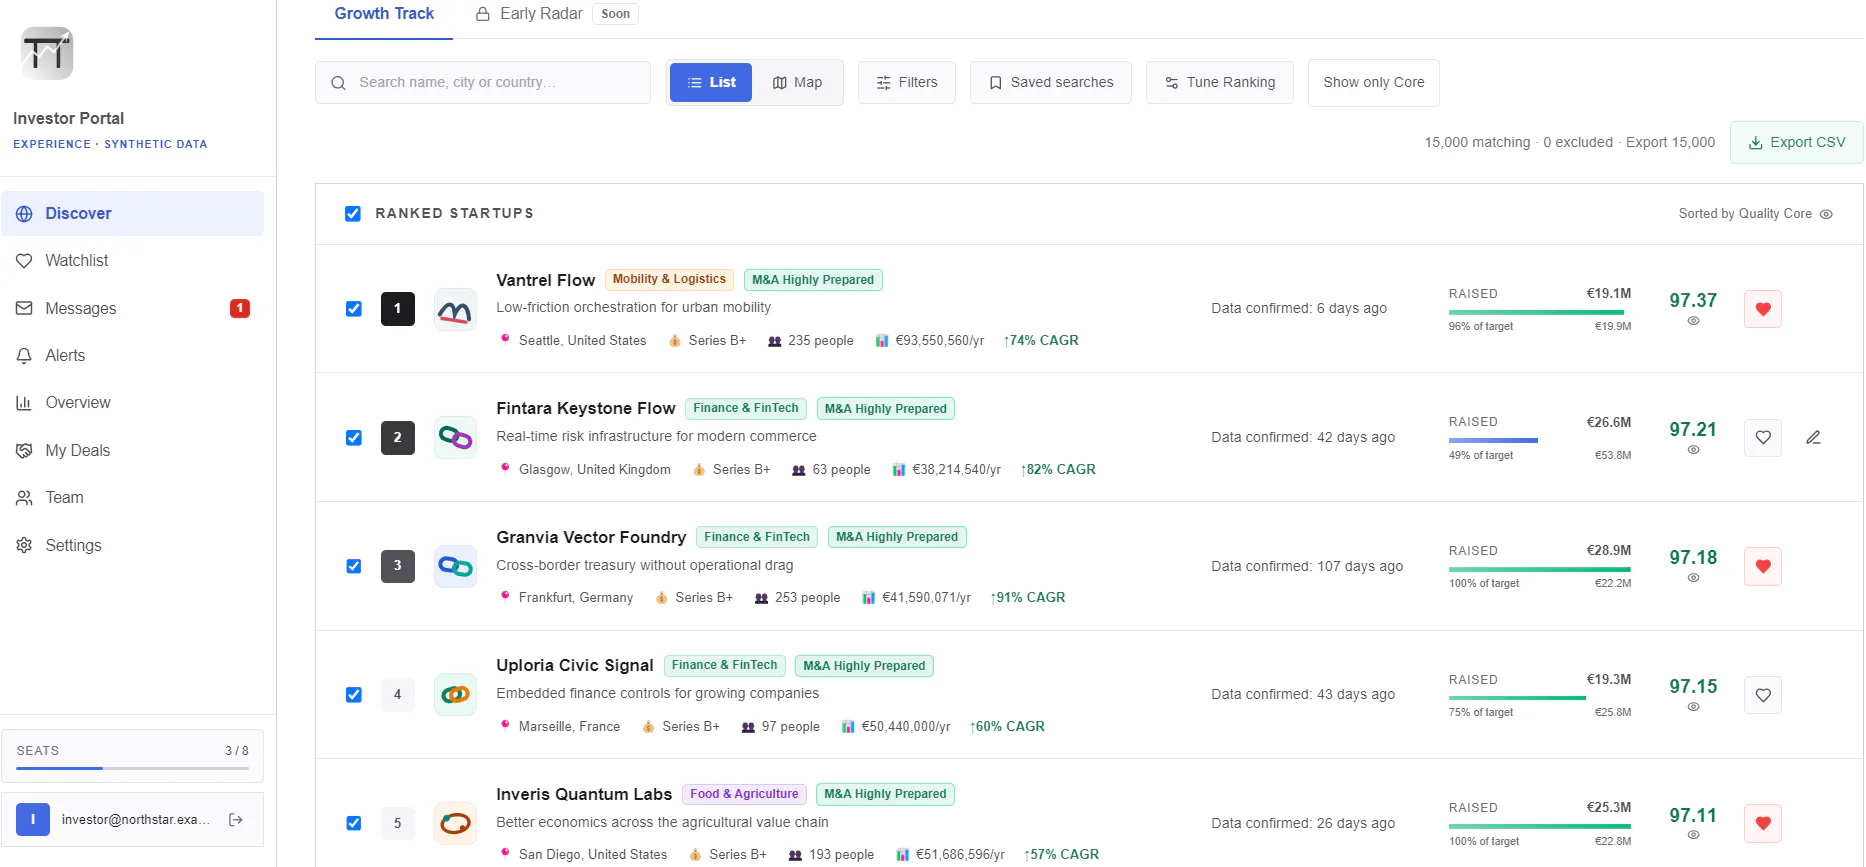Focus the search name, city or country field

coord(483,82)
